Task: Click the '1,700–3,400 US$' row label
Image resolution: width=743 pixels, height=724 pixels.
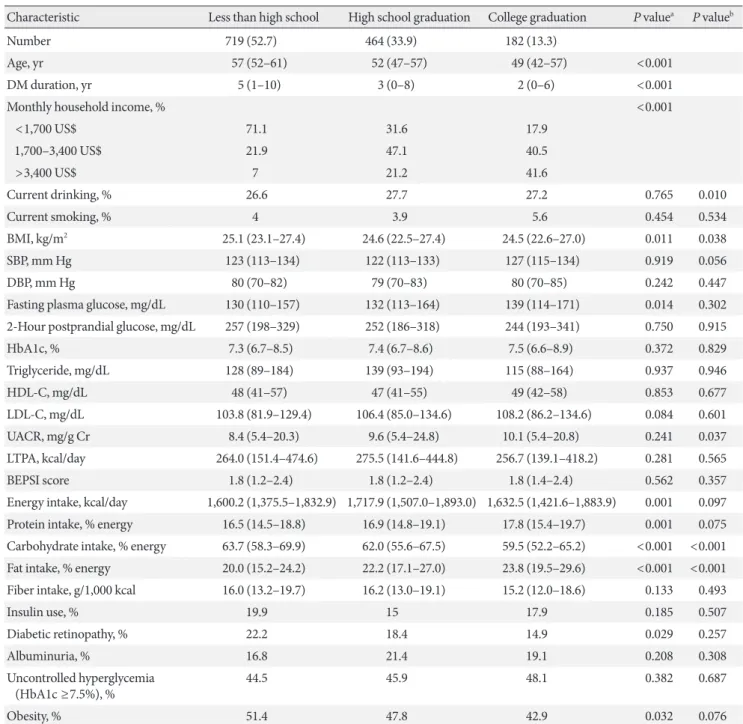Action: (x=58, y=151)
